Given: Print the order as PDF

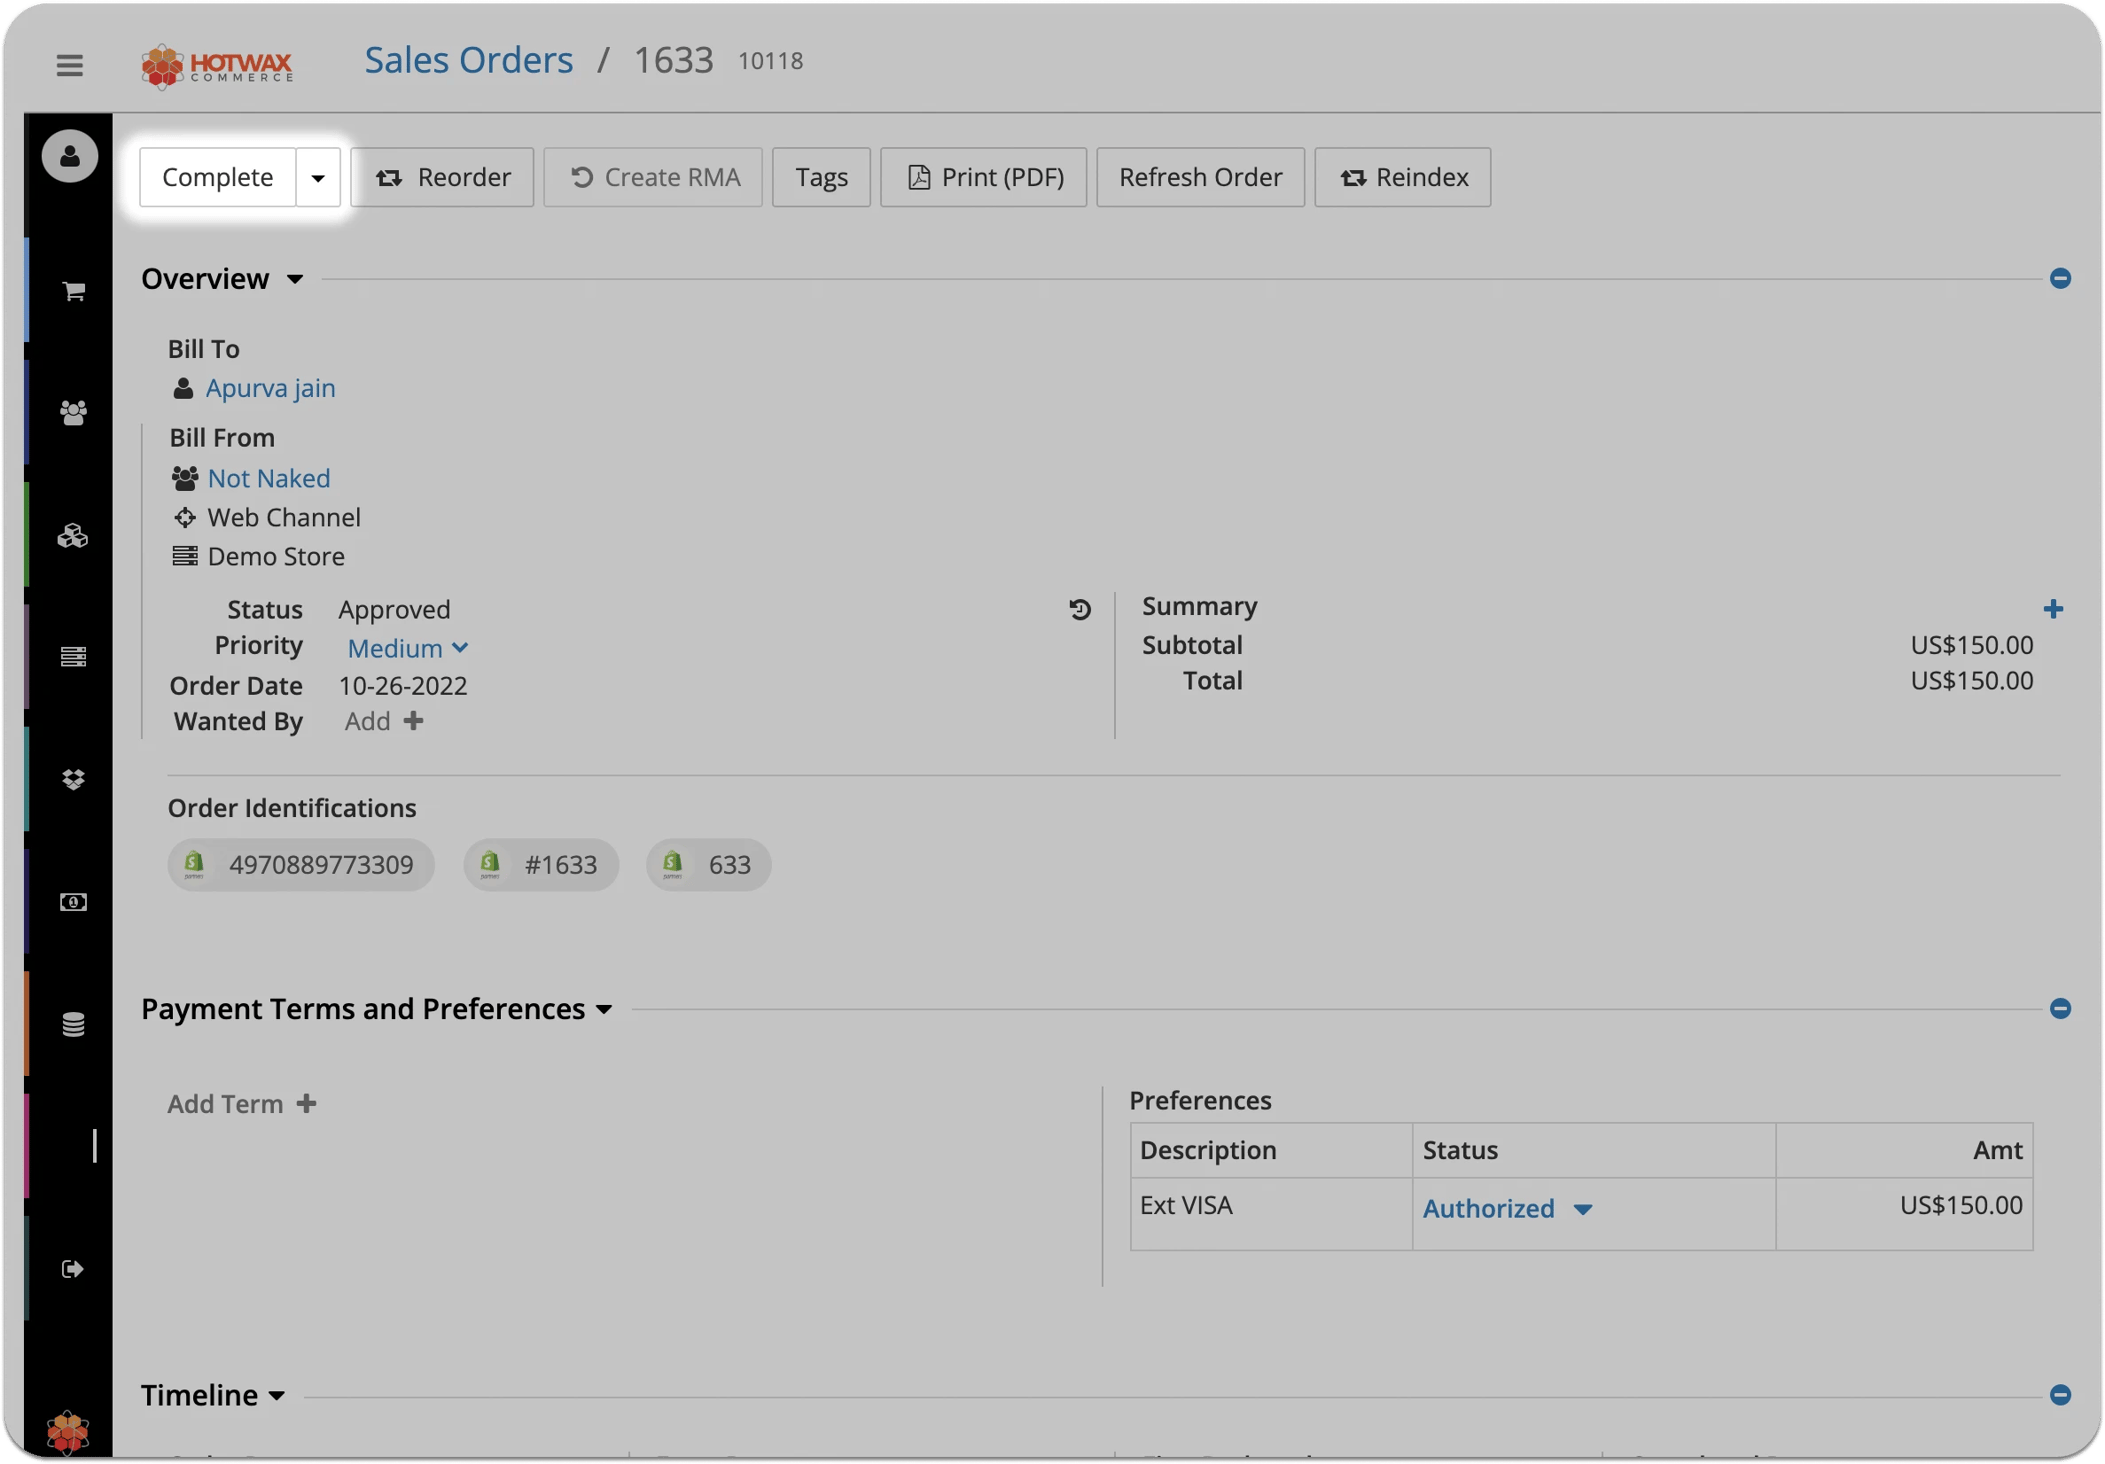Looking at the screenshot, I should coord(983,177).
